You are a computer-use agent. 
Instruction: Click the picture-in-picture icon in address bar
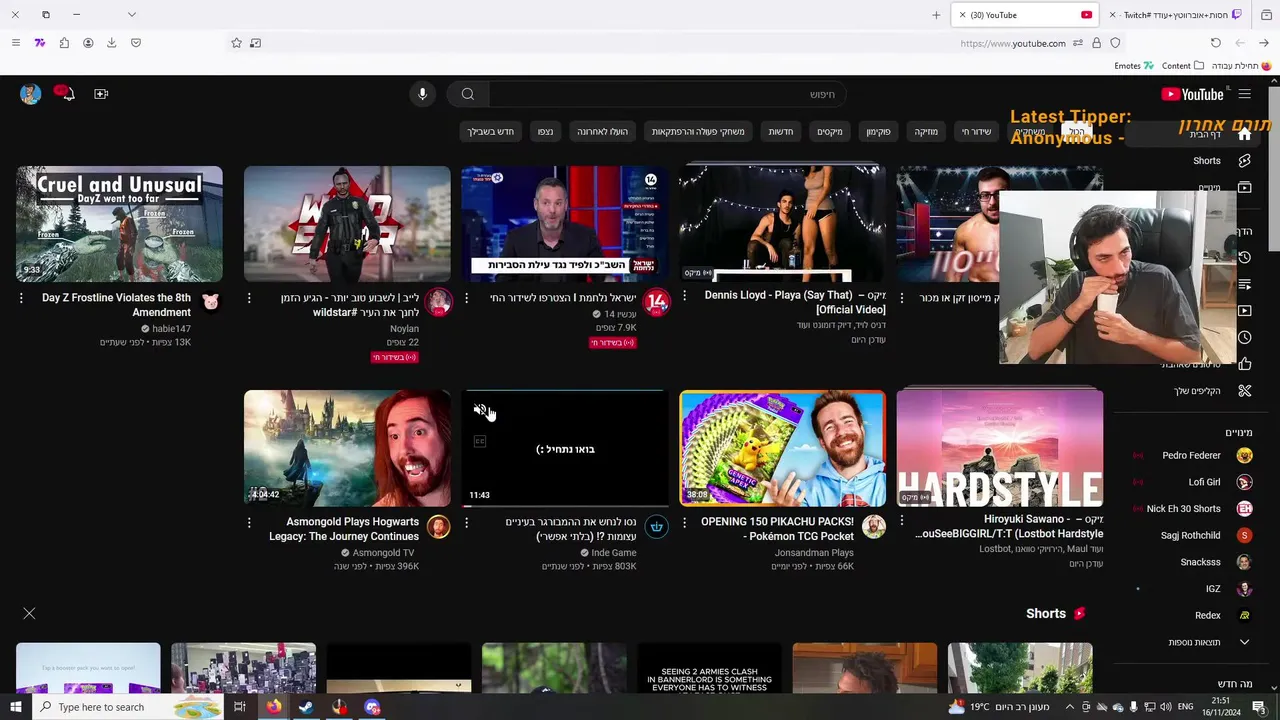click(x=256, y=43)
